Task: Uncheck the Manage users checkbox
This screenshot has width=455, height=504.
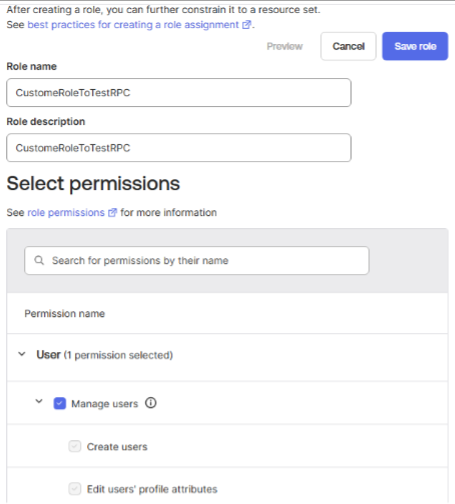Action: click(60, 403)
